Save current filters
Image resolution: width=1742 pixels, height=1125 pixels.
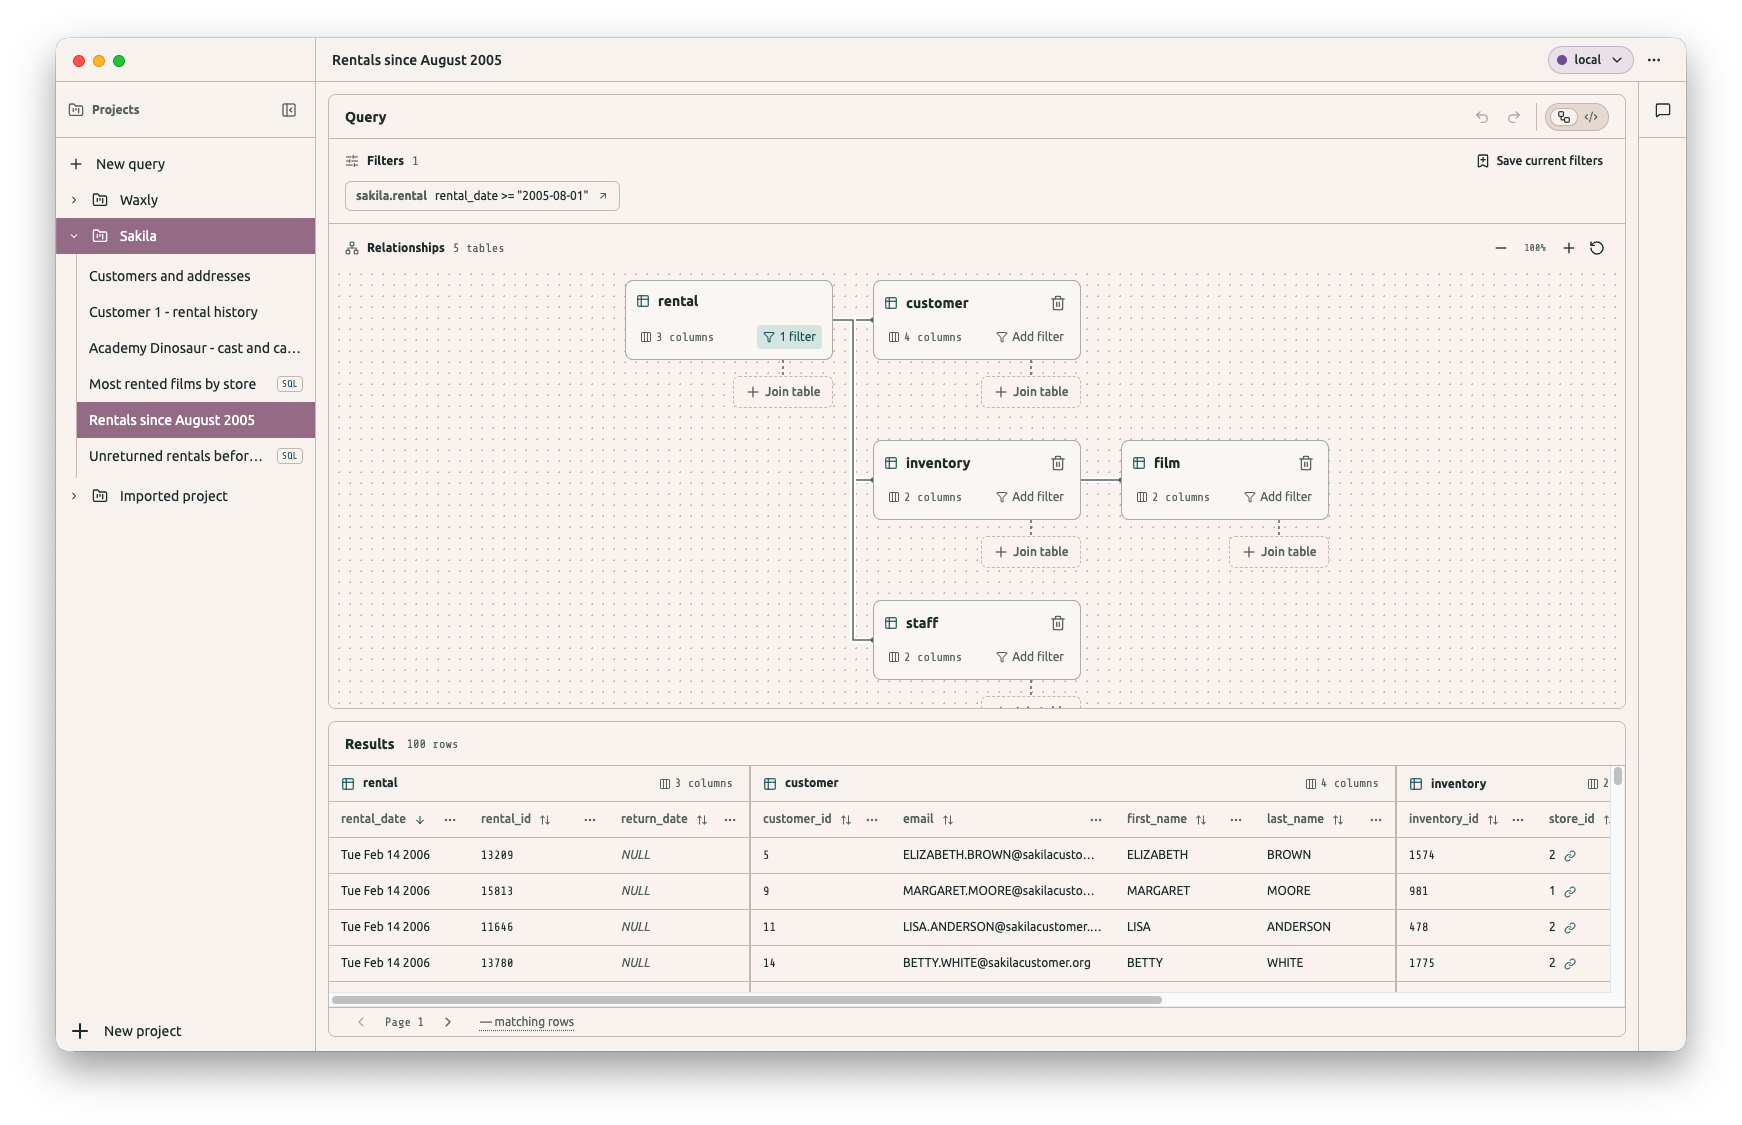tap(1539, 161)
